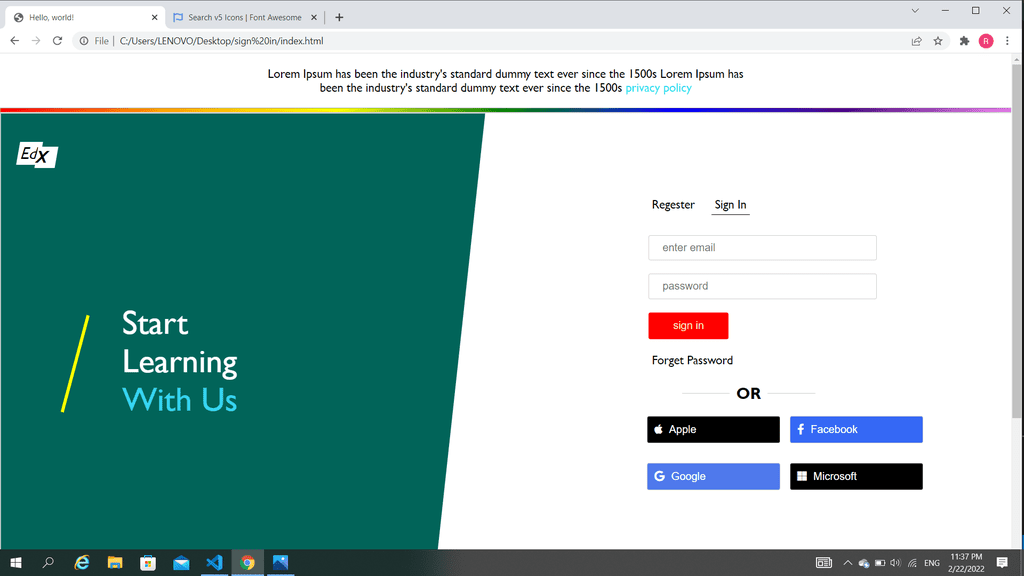Click the Chrome taskbar icon
1024x576 pixels.
(248, 562)
